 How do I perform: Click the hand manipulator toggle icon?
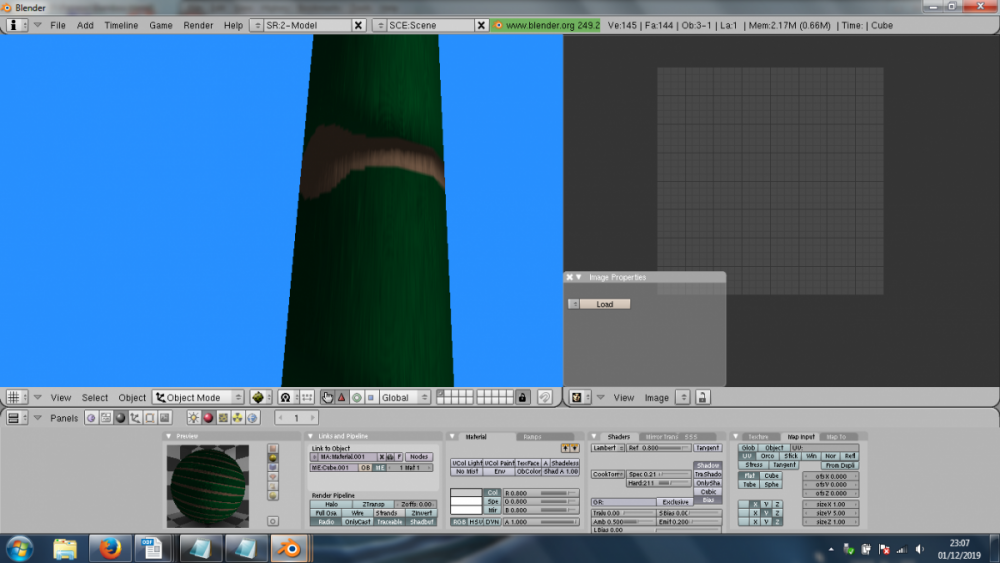pyautogui.click(x=327, y=397)
